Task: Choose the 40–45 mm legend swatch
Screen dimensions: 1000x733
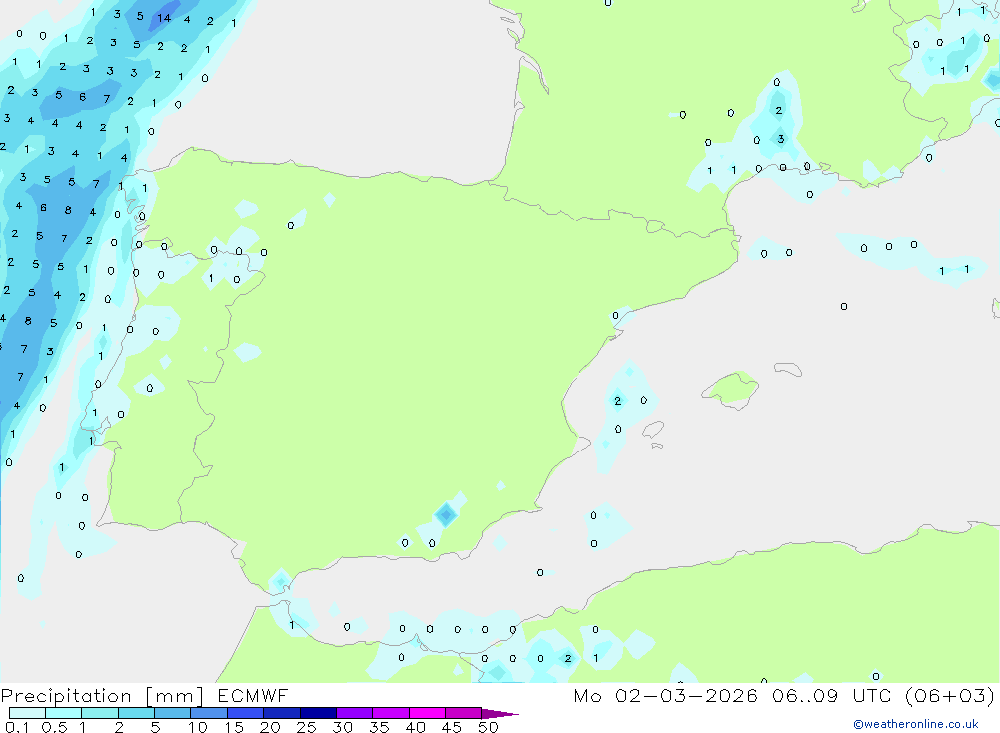Action: pos(427,713)
